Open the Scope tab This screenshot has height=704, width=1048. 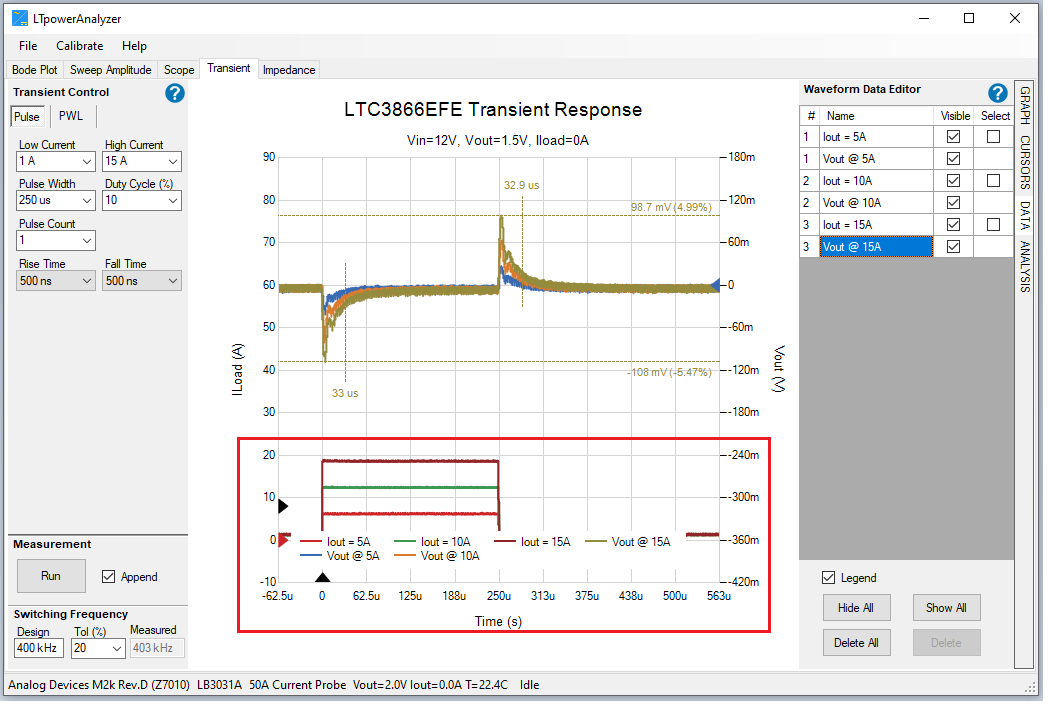click(x=178, y=69)
